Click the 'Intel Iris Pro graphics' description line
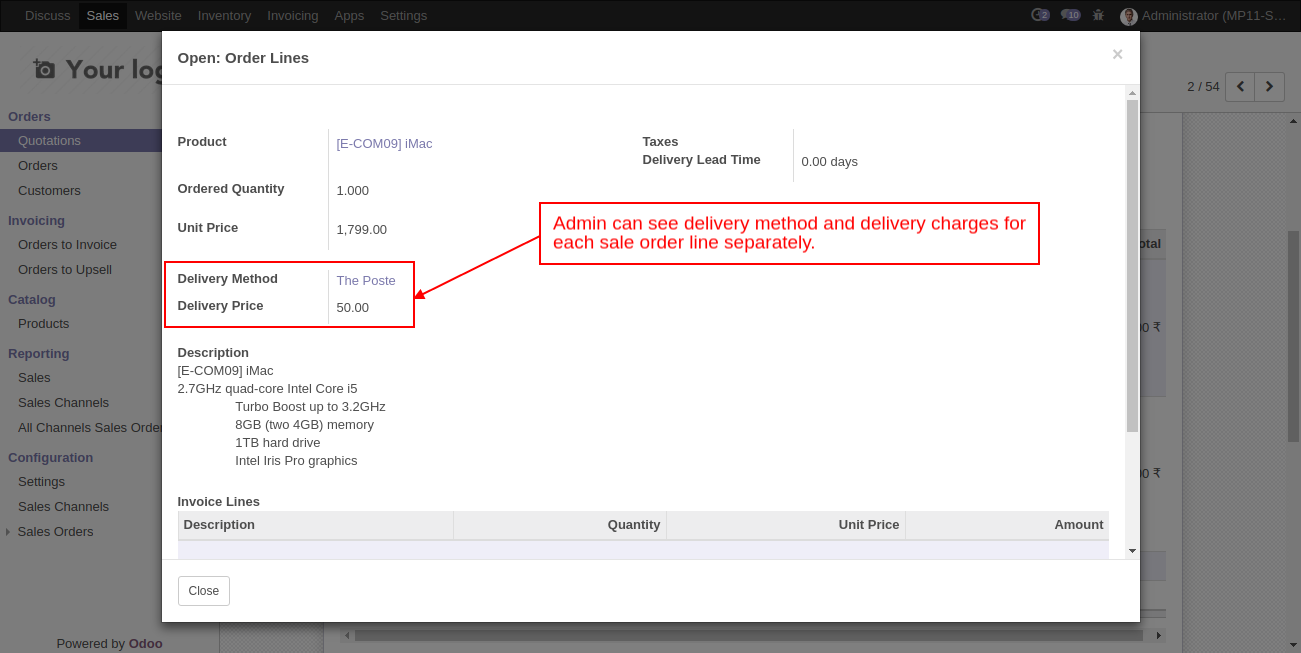The image size is (1301, 653). (296, 461)
